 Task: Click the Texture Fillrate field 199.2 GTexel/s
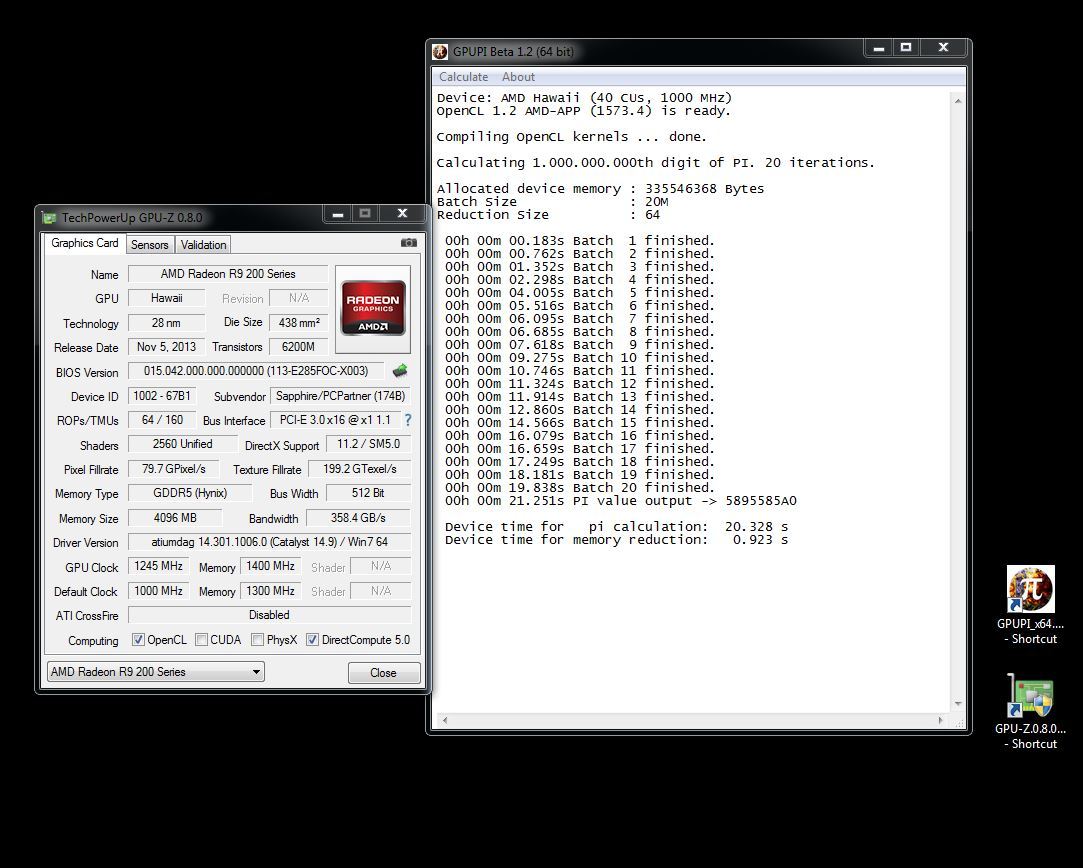pos(359,469)
